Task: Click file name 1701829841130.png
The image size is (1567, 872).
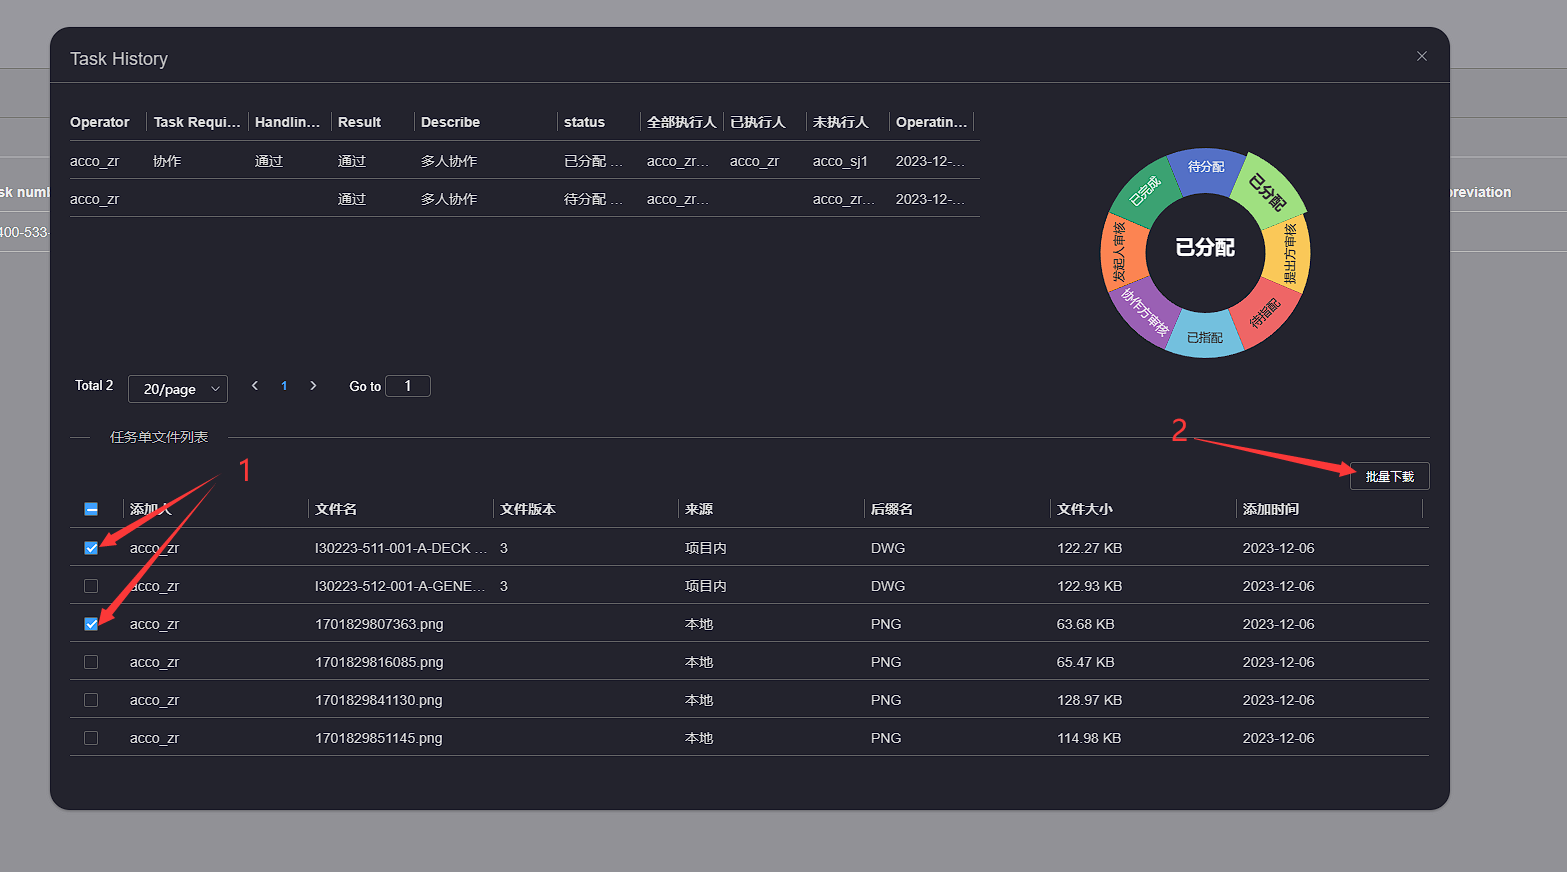Action: pyautogui.click(x=379, y=700)
